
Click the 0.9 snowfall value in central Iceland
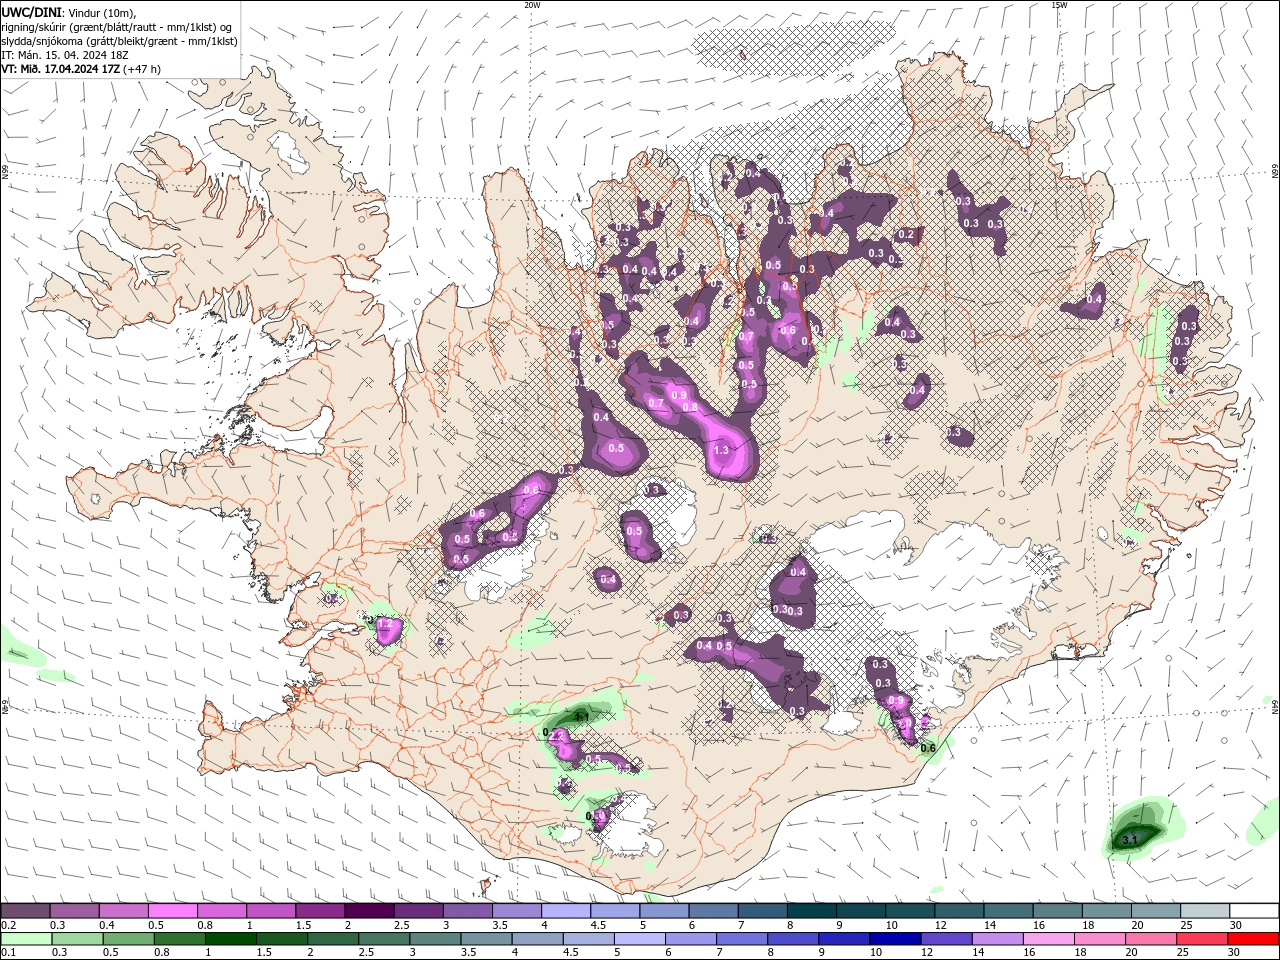[x=680, y=395]
